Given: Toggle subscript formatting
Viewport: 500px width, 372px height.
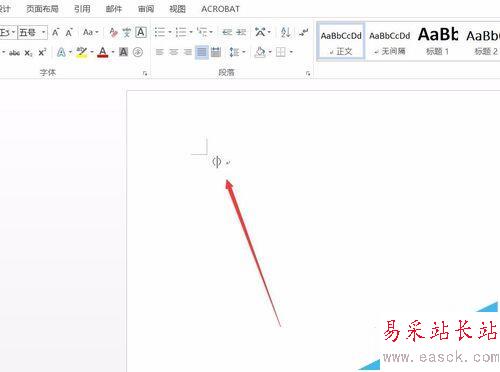Looking at the screenshot, I should point(29,53).
